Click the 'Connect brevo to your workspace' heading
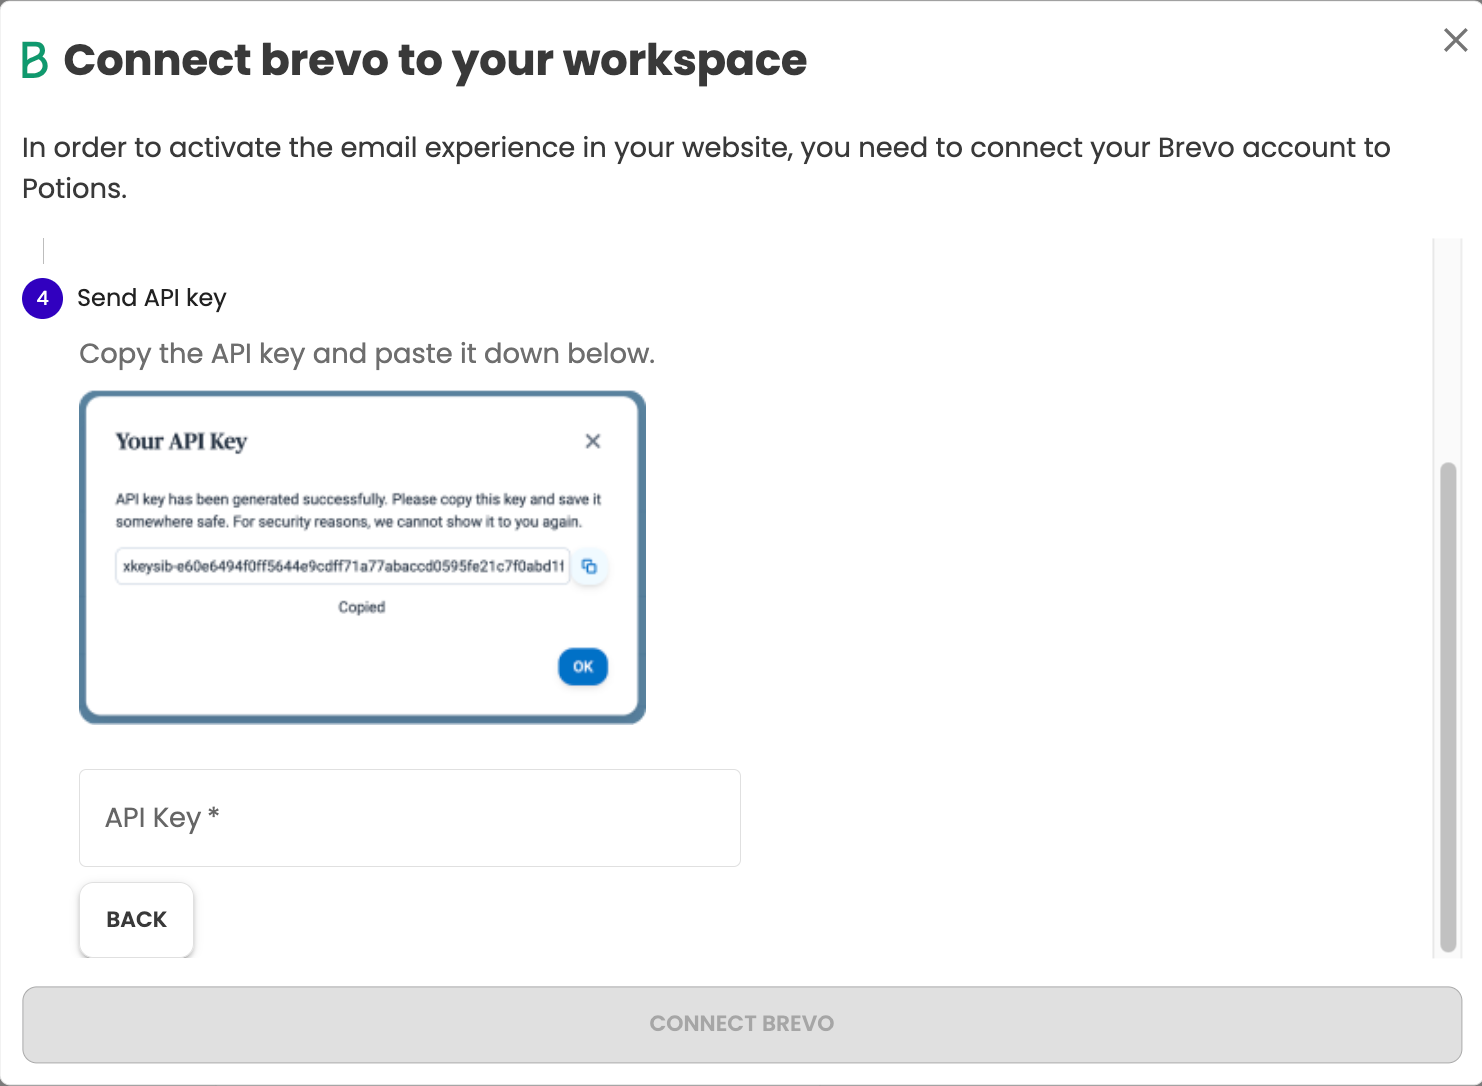Viewport: 1482px width, 1086px height. [435, 61]
